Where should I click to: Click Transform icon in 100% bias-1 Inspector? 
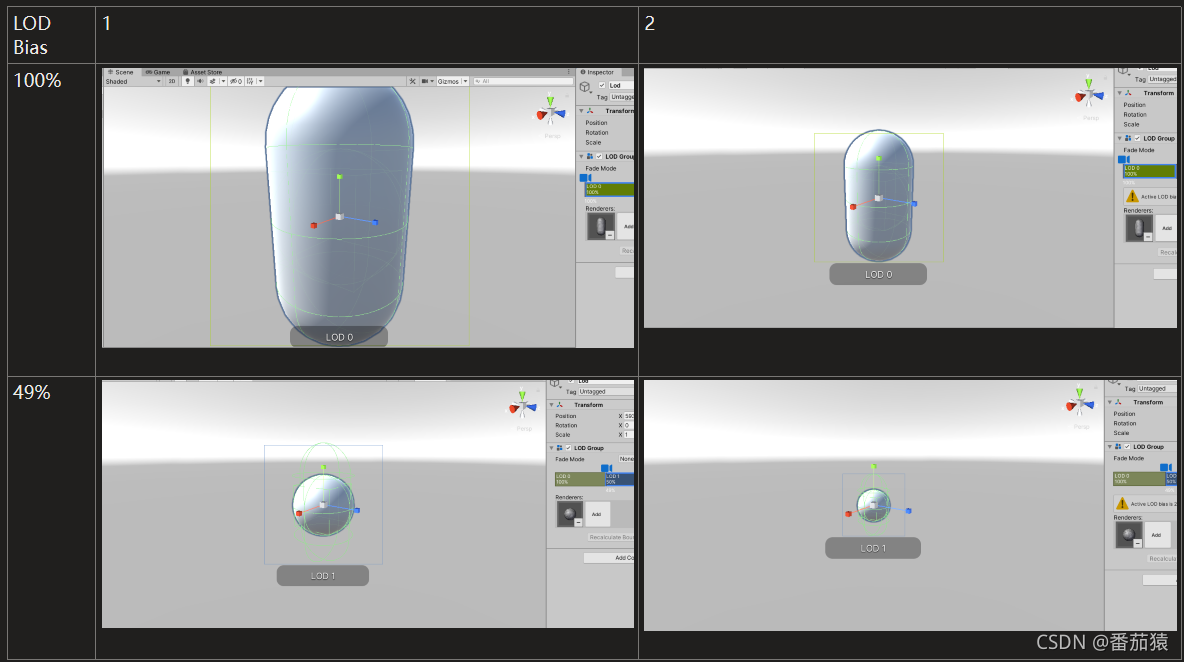590,111
